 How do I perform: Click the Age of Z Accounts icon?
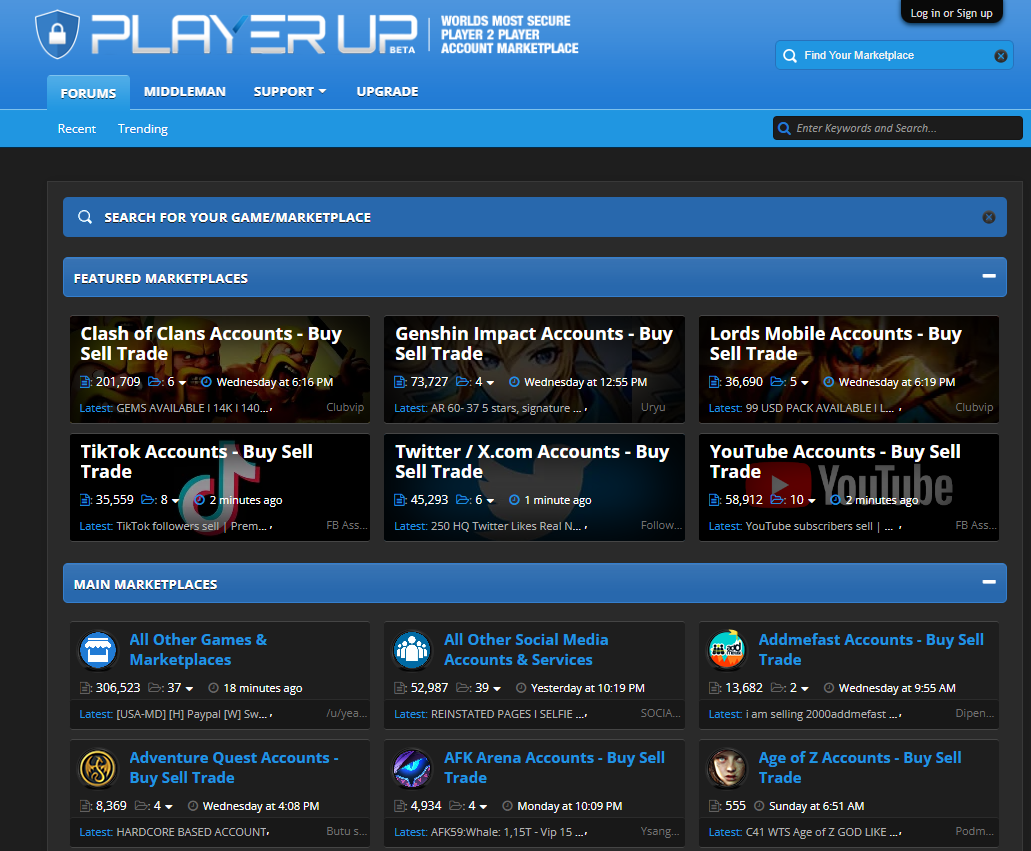coord(727,768)
